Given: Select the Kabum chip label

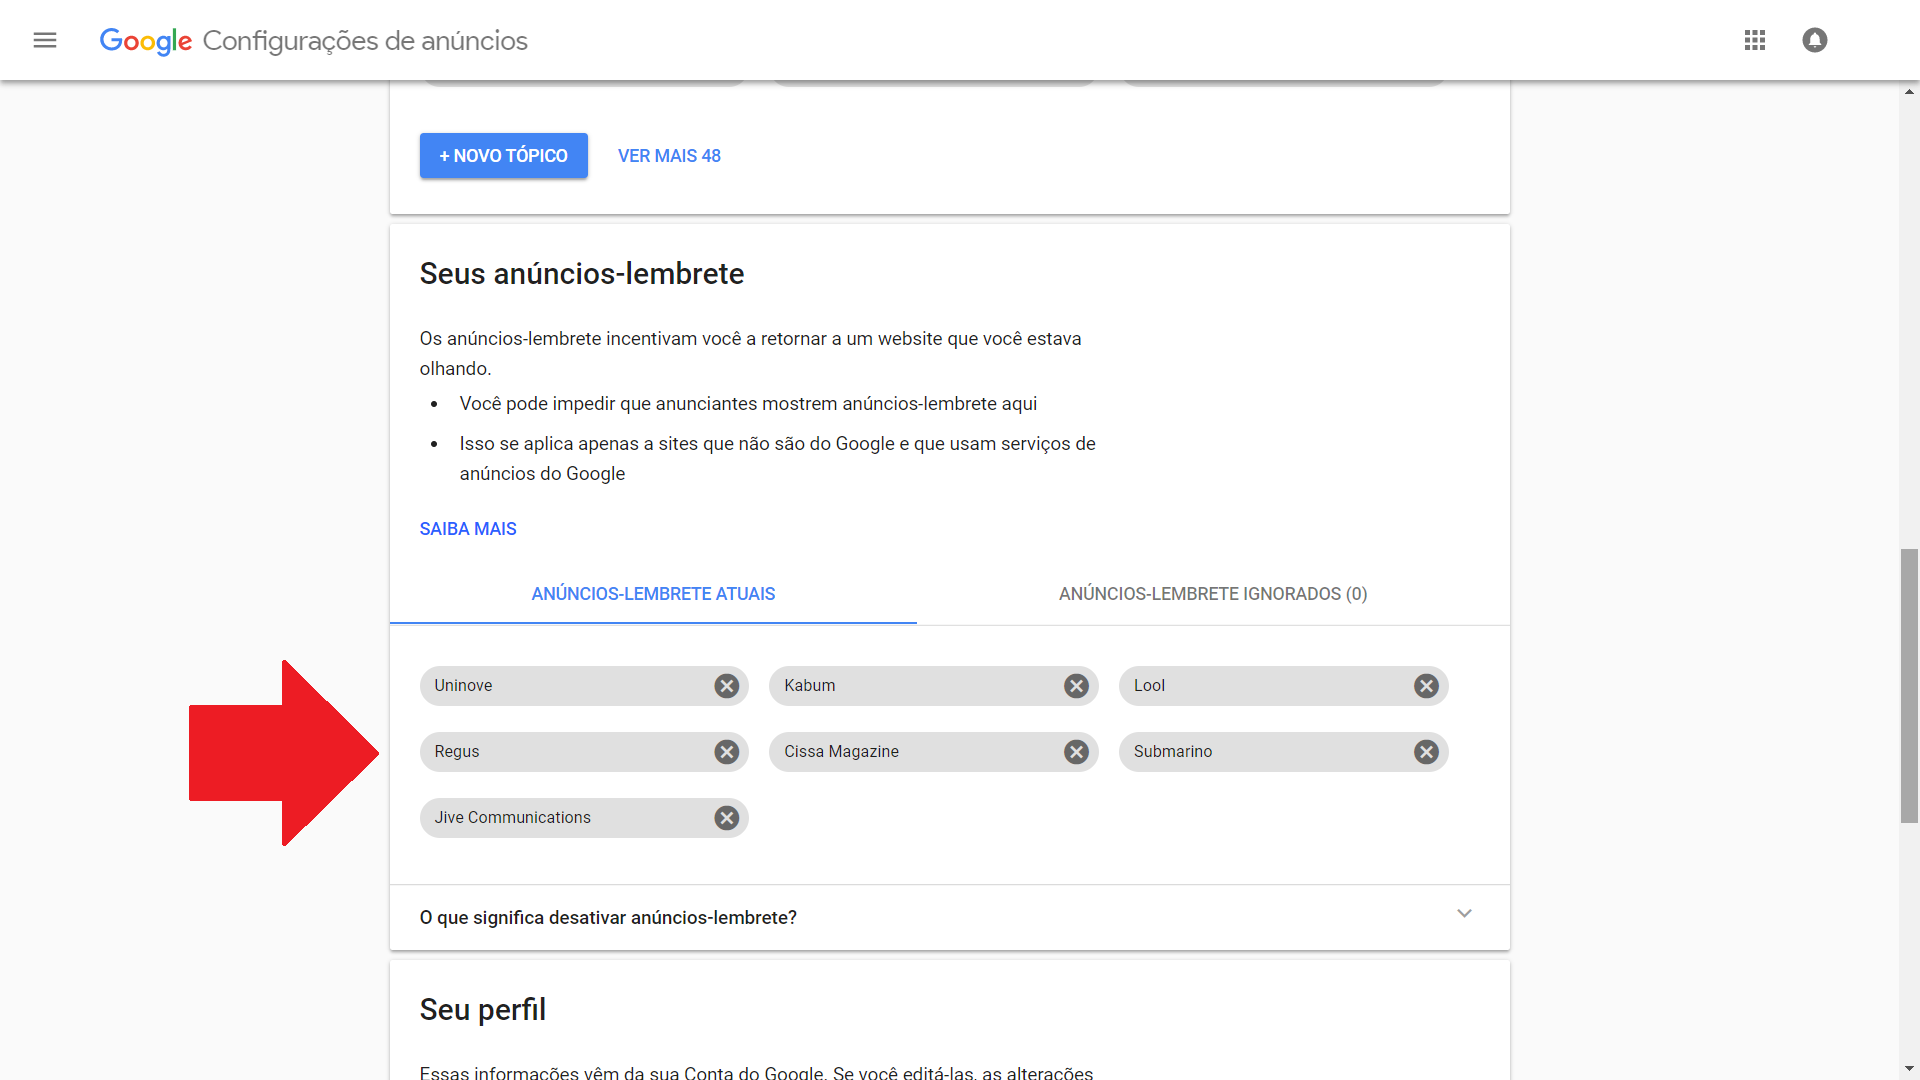Looking at the screenshot, I should click(810, 686).
